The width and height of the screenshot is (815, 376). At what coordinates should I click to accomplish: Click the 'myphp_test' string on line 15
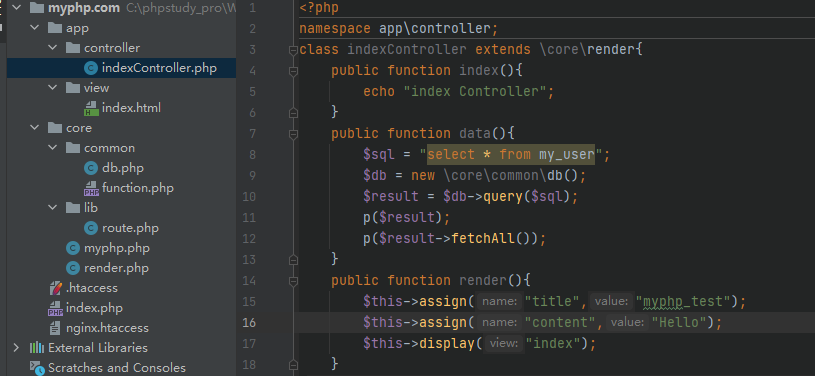click(x=683, y=302)
